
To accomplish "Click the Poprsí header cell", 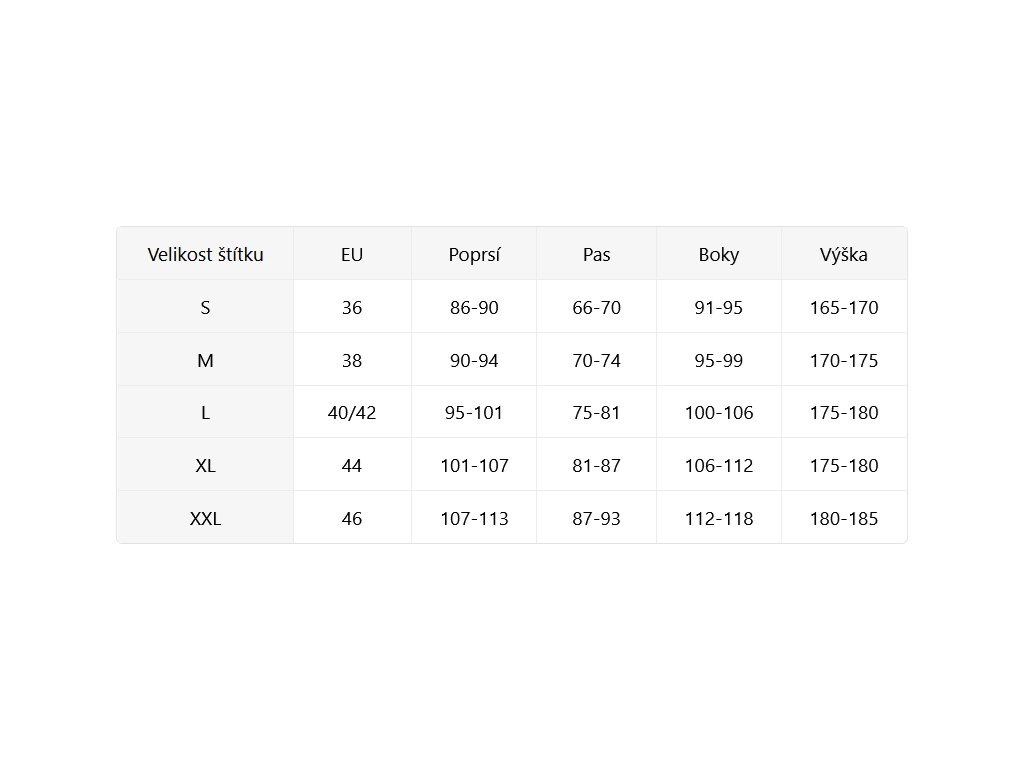I will coord(474,254).
